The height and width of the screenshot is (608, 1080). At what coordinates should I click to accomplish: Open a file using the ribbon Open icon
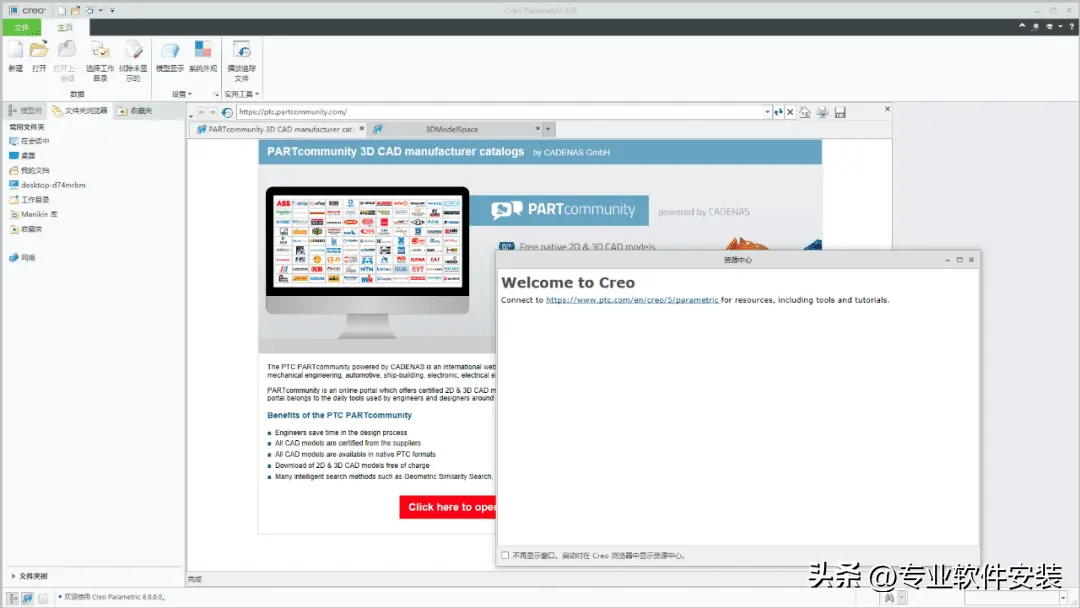(39, 50)
